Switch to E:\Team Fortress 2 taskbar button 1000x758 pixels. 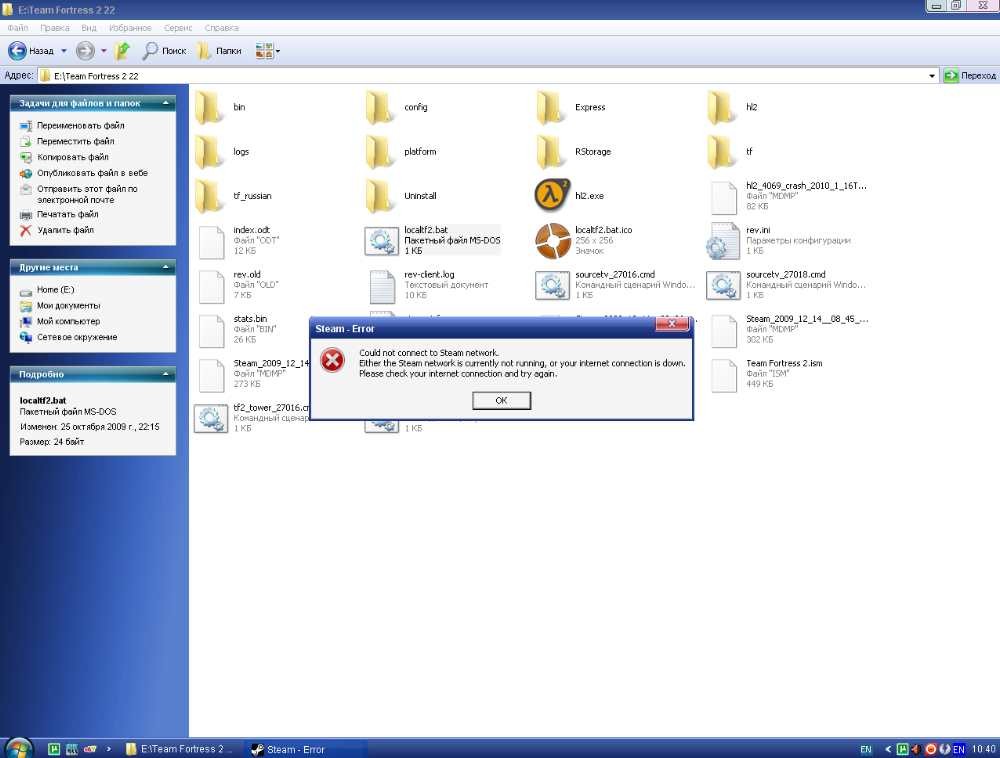coord(180,749)
